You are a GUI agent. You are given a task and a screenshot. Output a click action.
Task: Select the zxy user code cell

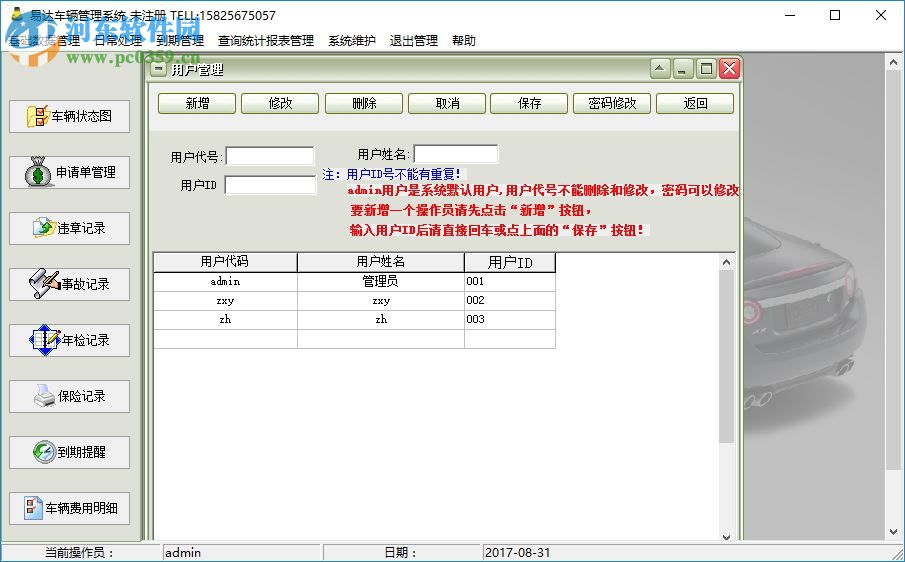[225, 301]
